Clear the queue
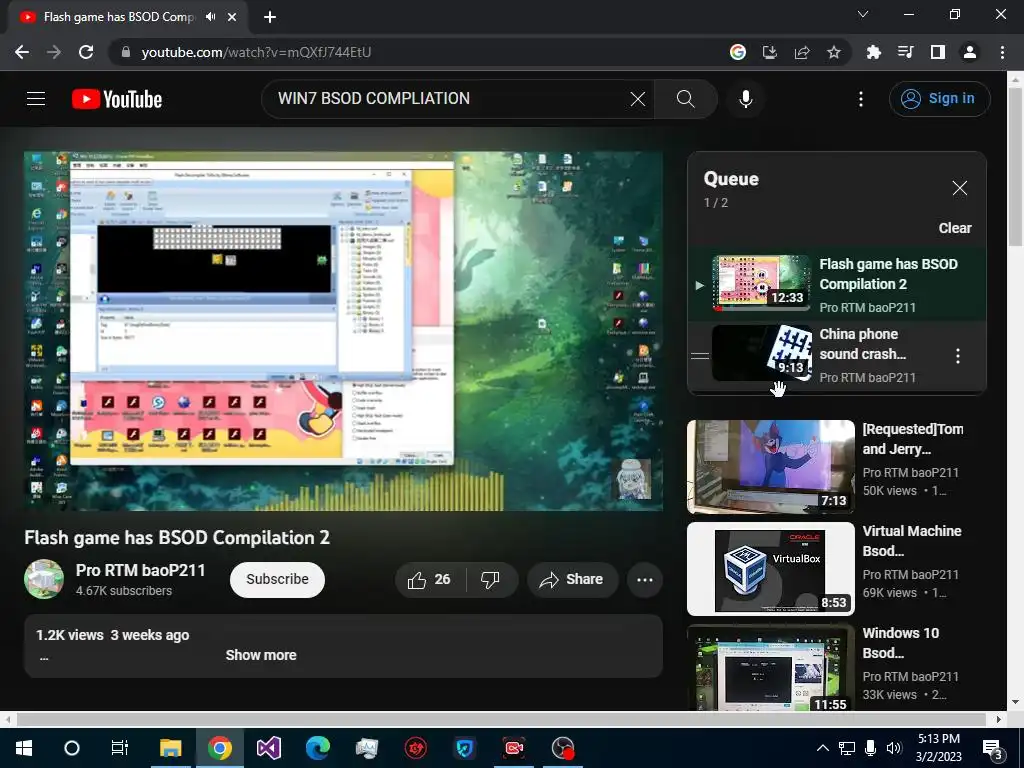1024x768 pixels. pyautogui.click(x=955, y=228)
